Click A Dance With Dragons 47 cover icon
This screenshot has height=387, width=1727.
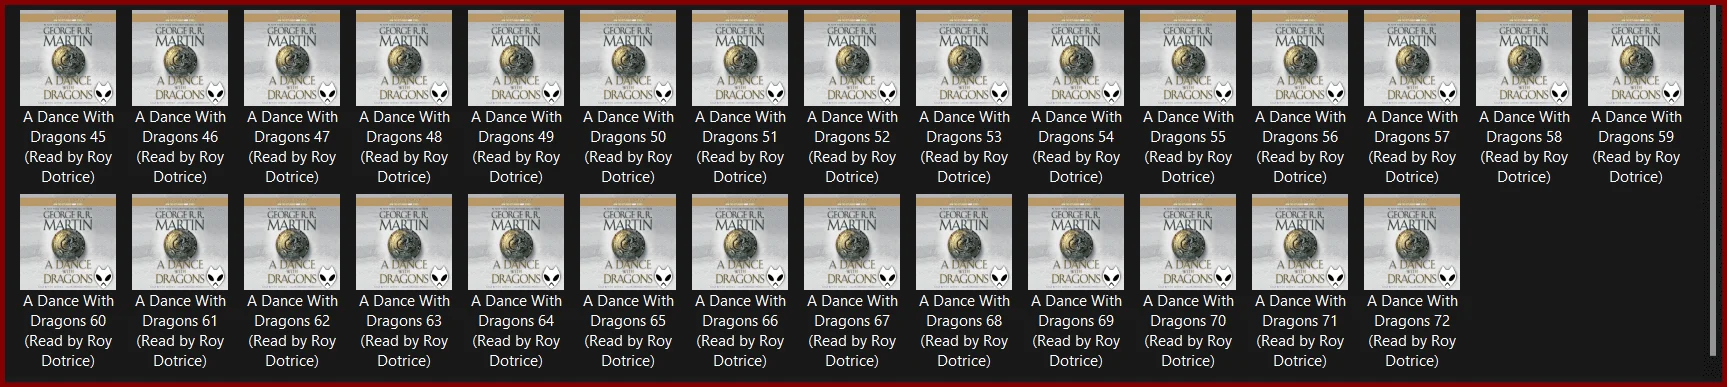tap(292, 58)
